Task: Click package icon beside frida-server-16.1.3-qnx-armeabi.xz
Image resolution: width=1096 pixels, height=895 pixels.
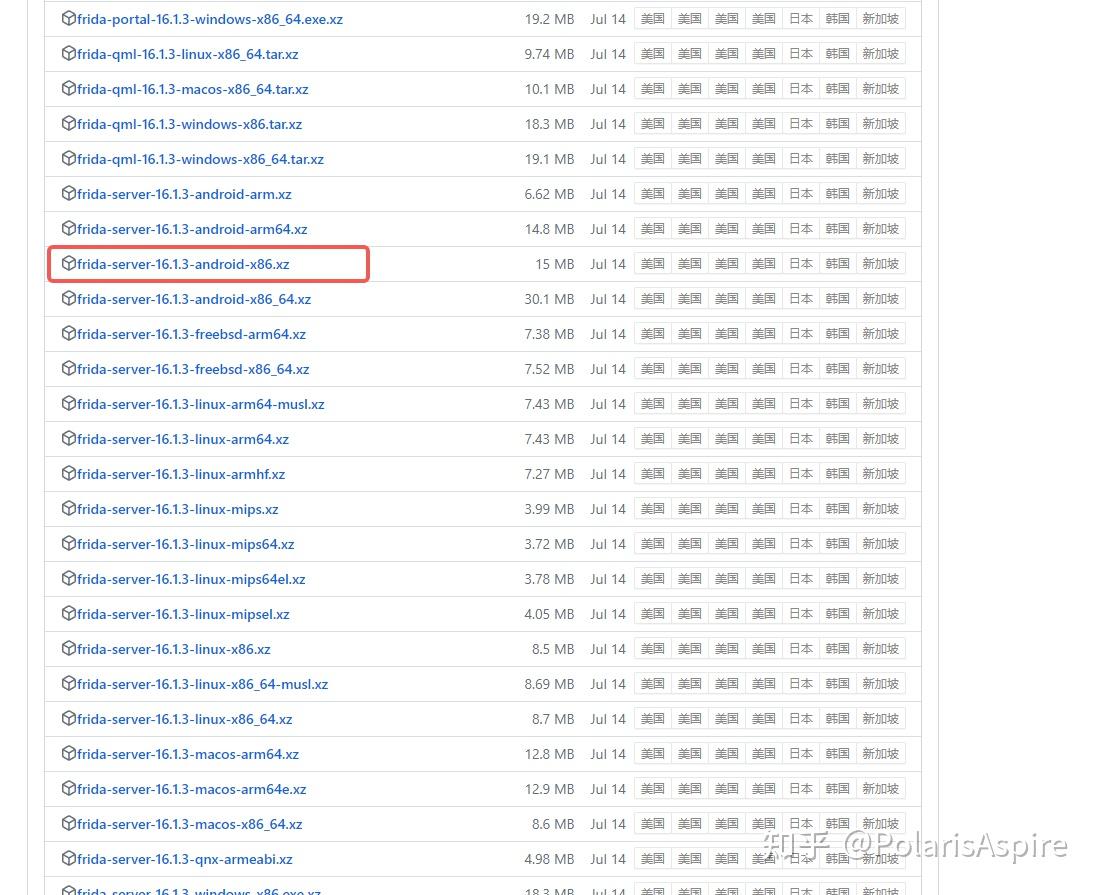Action: [68, 857]
